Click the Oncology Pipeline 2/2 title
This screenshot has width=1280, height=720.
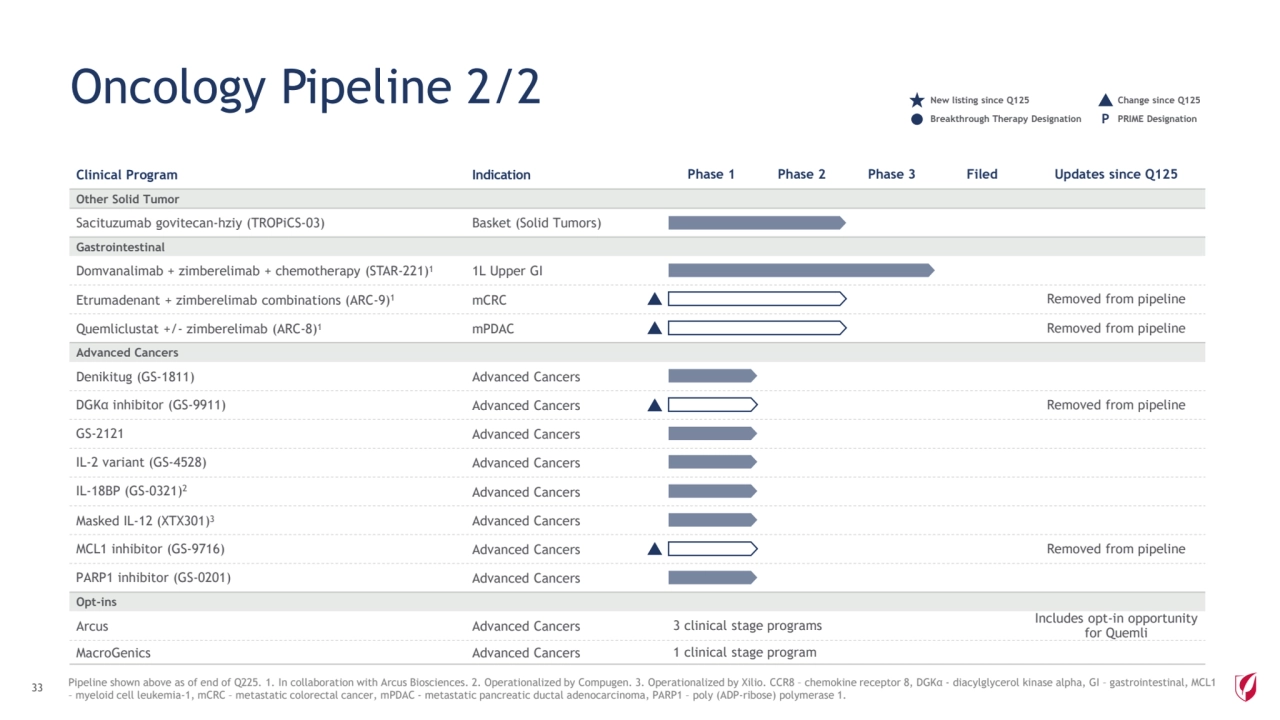(306, 87)
